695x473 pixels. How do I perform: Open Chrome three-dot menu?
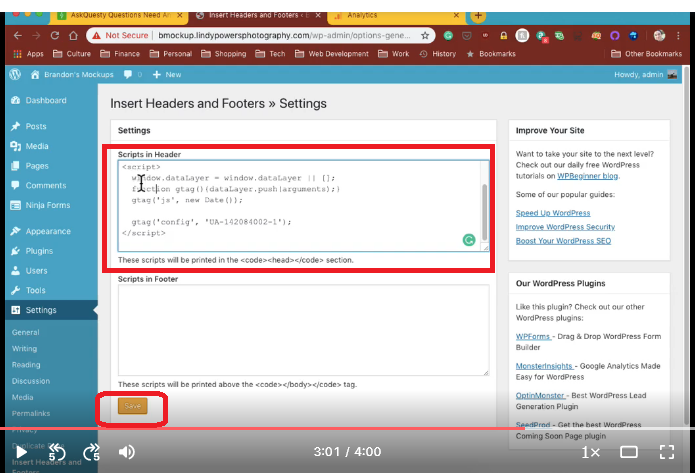click(x=678, y=35)
